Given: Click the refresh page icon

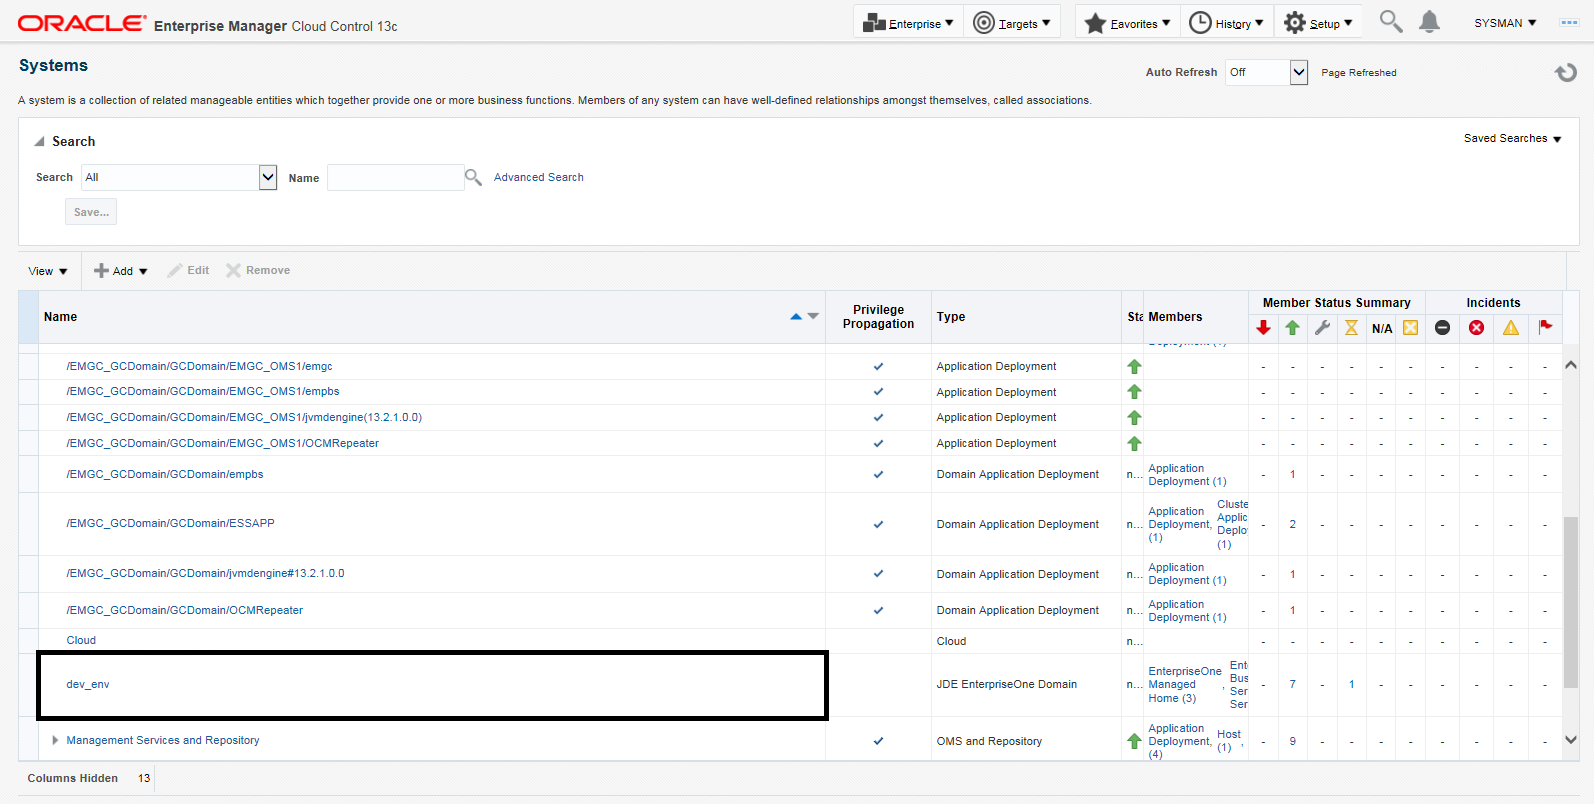Looking at the screenshot, I should (1566, 72).
